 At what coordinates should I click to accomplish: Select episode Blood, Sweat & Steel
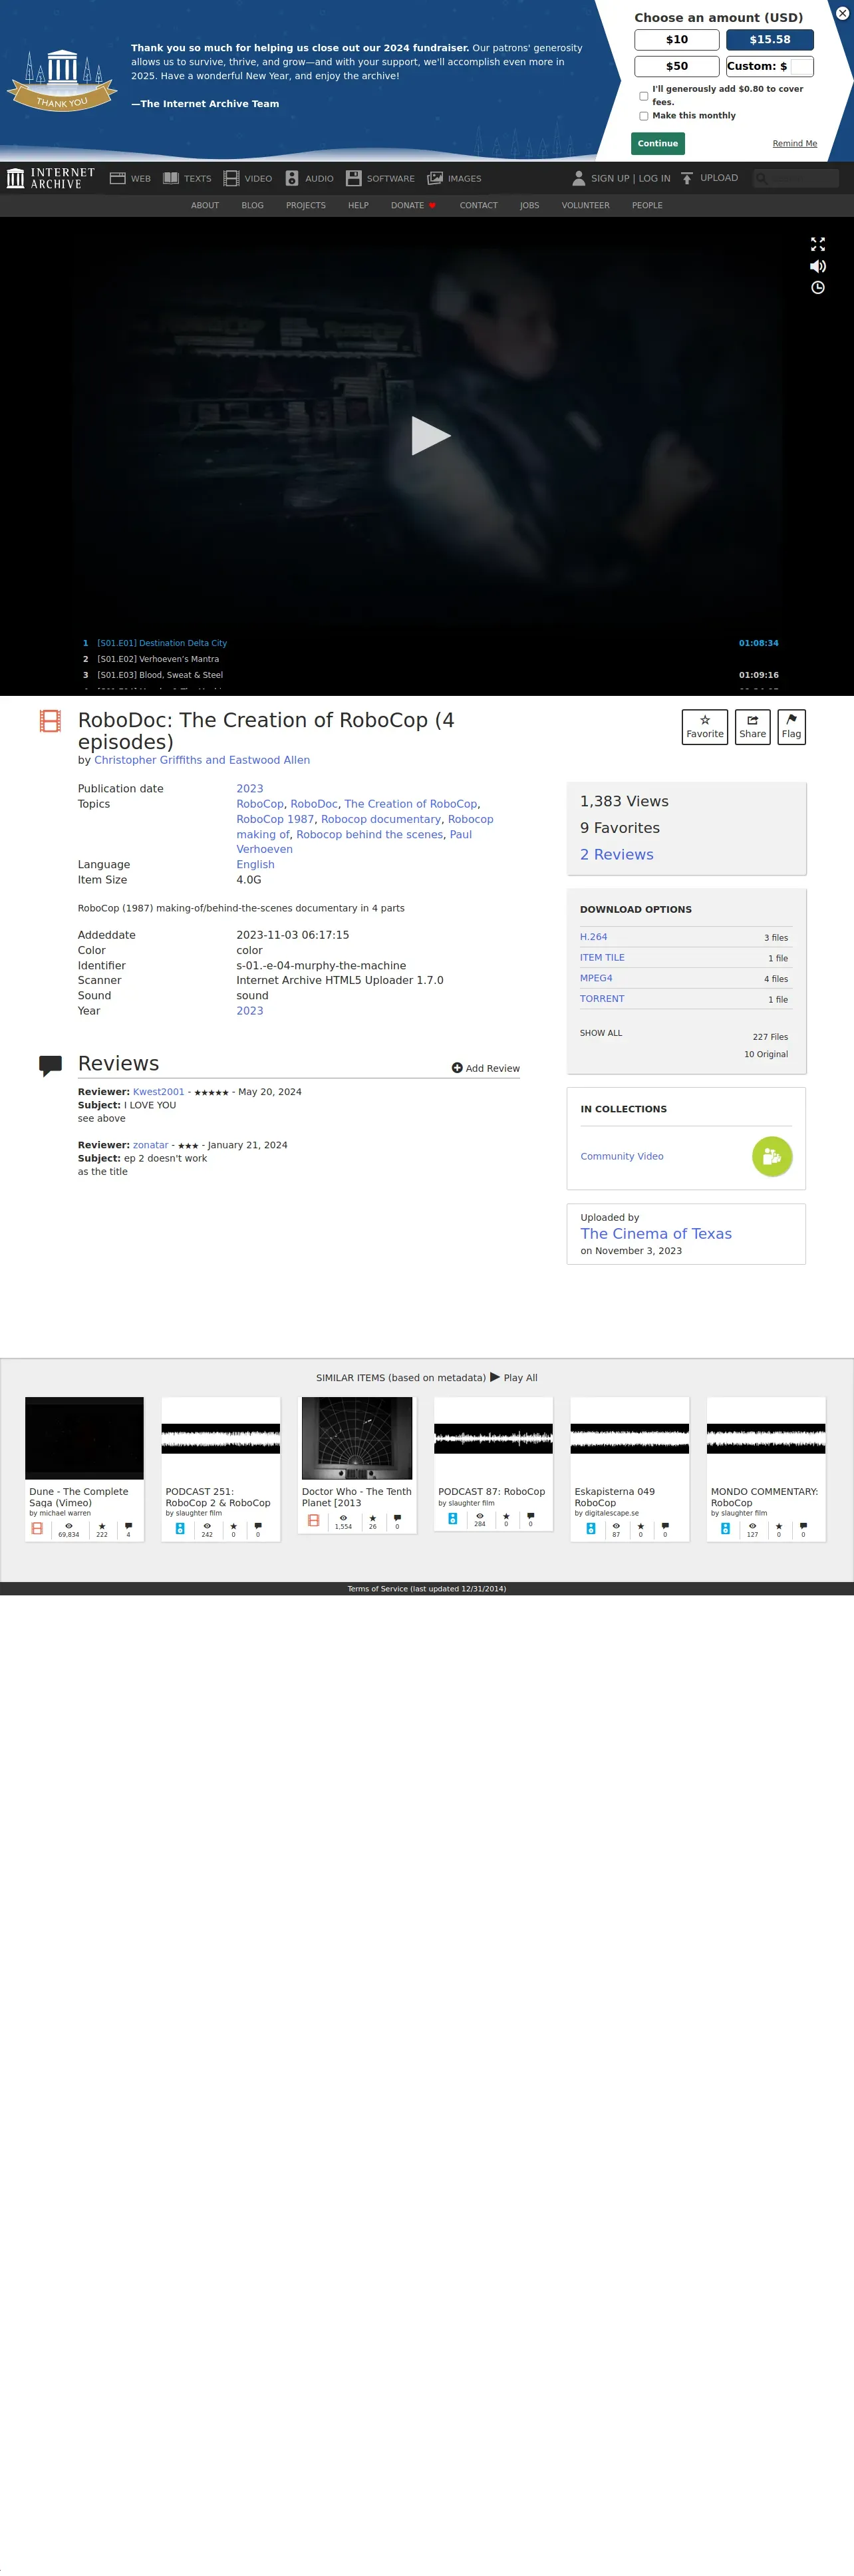coord(430,675)
